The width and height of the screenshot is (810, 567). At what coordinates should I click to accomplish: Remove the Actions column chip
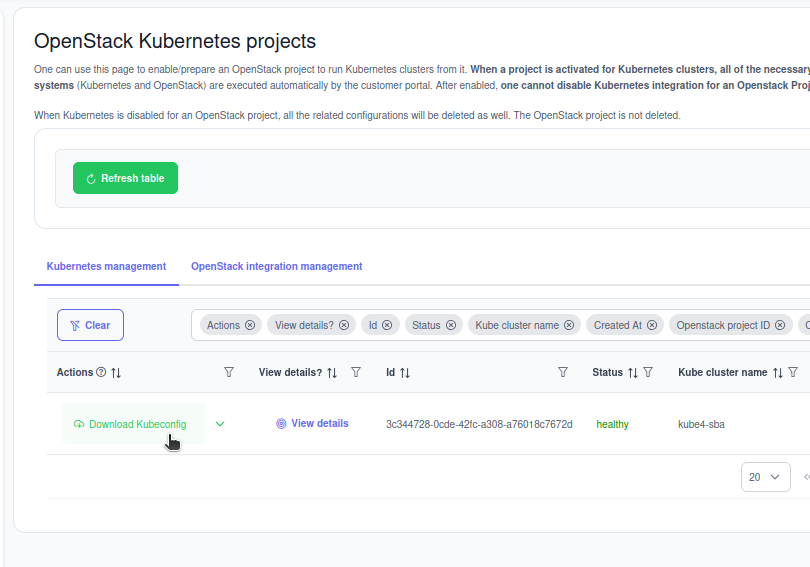(x=250, y=325)
